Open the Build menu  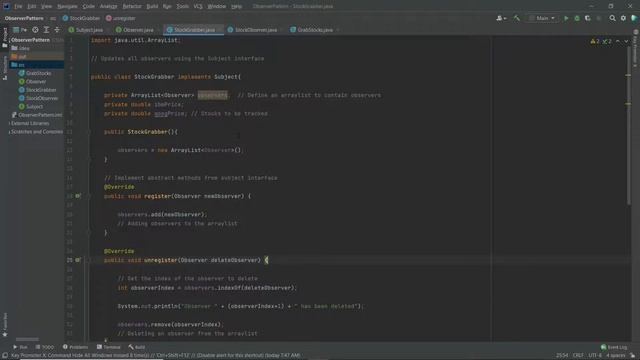coord(152,6)
